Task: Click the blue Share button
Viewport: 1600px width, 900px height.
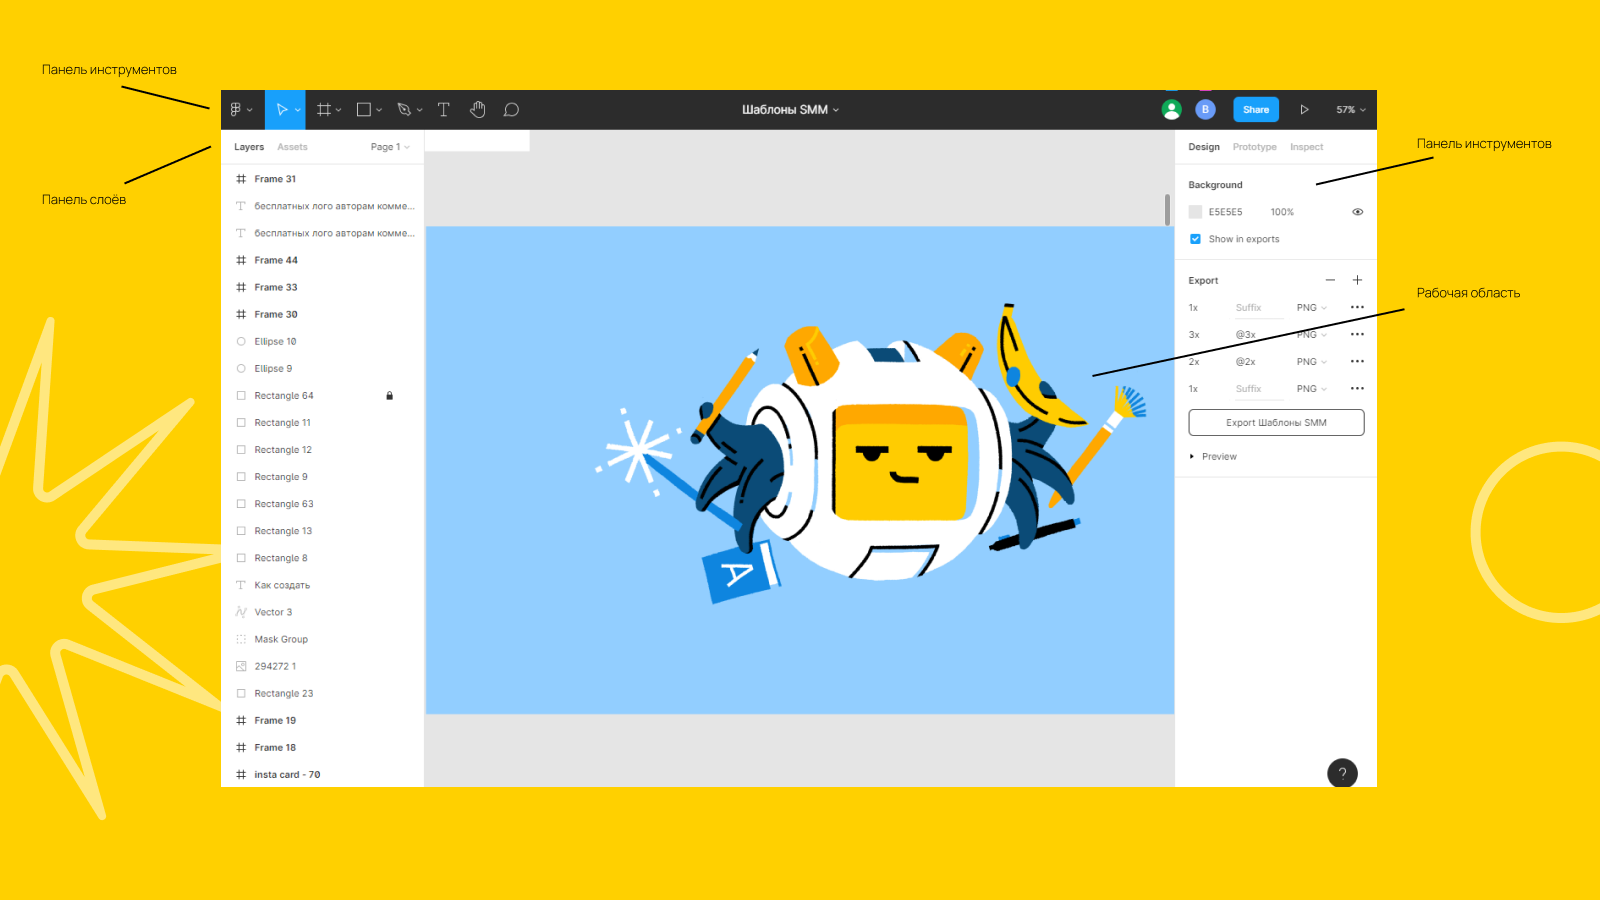Action: coord(1256,110)
